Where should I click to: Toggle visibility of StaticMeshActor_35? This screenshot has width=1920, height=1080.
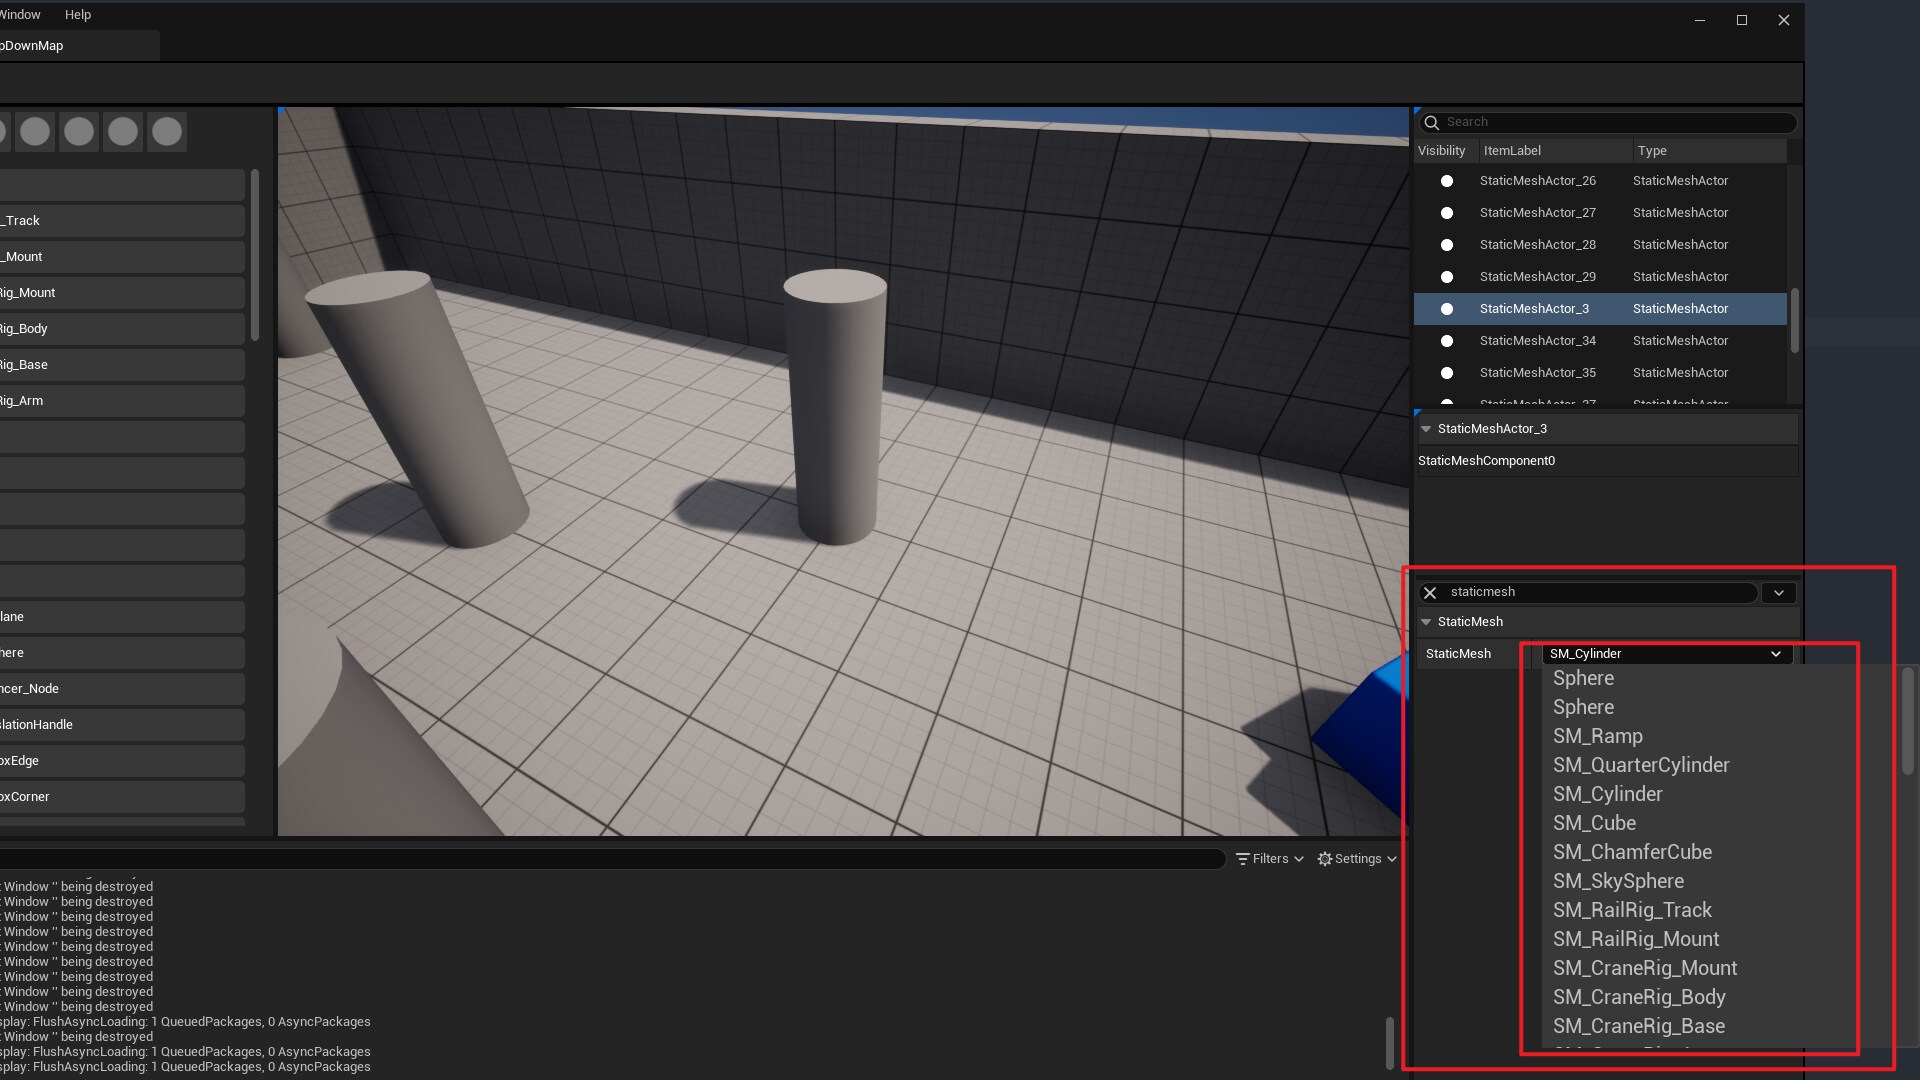tap(1446, 373)
